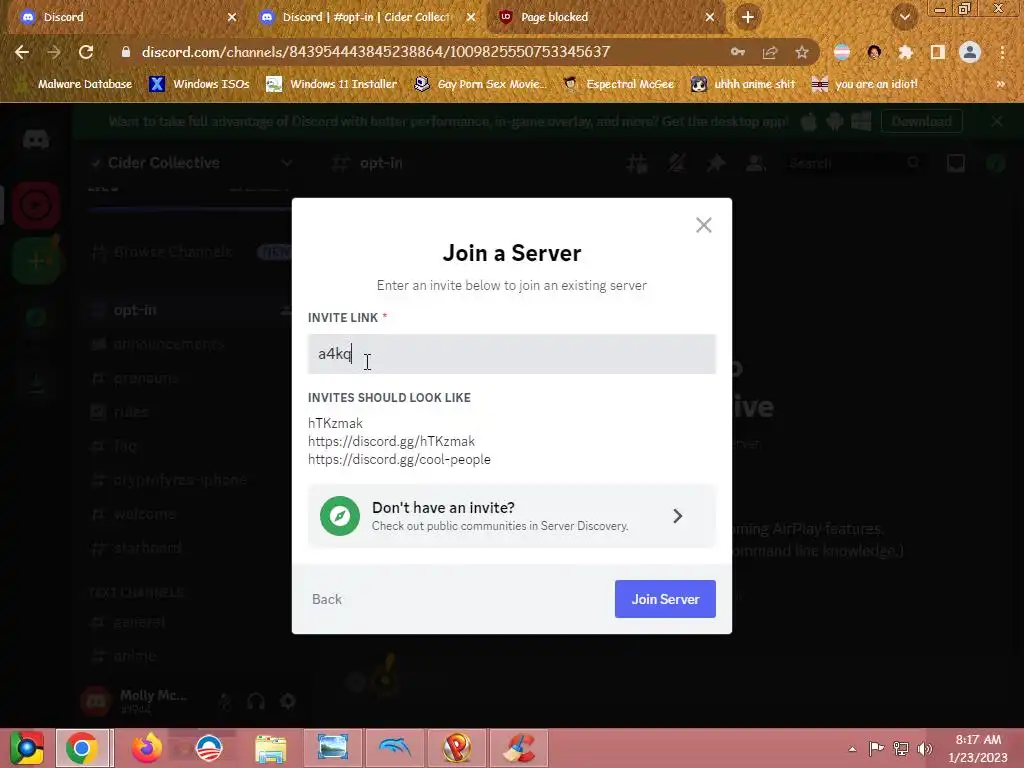Open the Malware Database bookmark
The width and height of the screenshot is (1024, 768).
click(76, 84)
